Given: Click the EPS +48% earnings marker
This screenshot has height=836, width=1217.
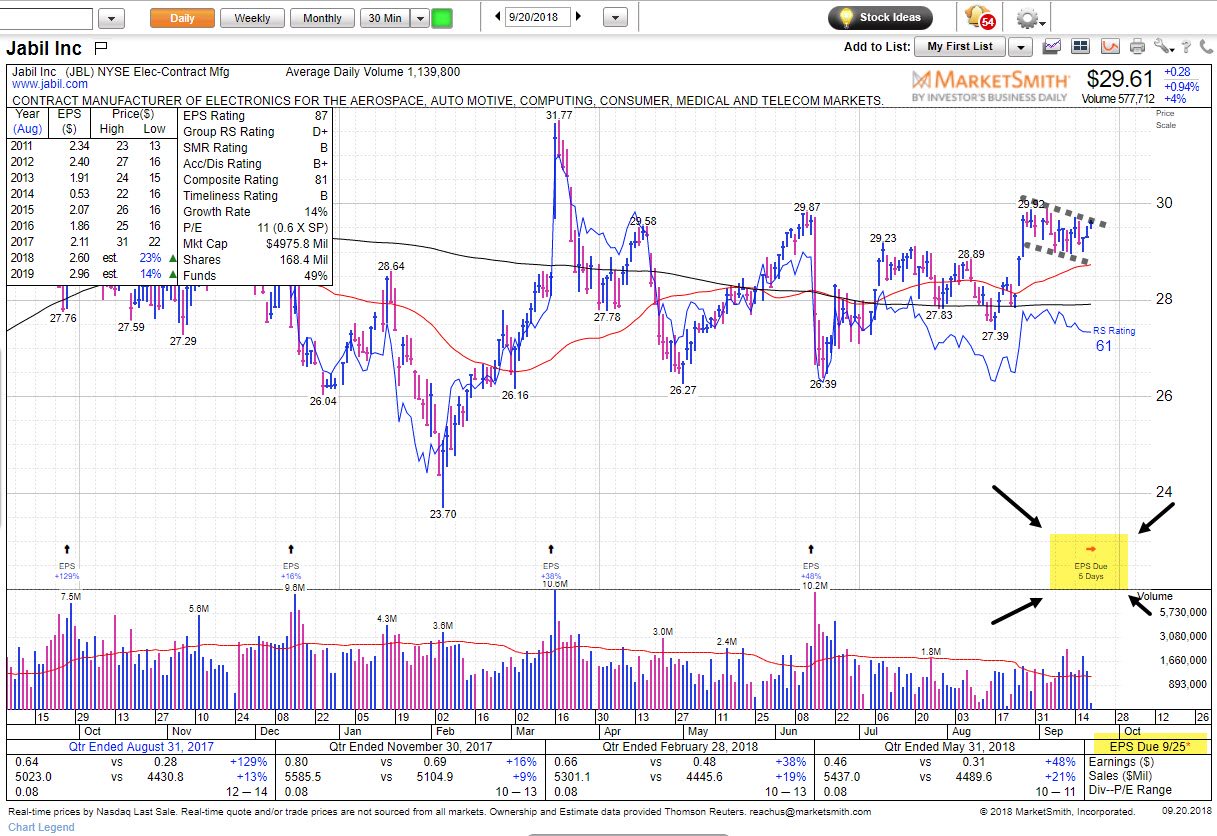Looking at the screenshot, I should pyautogui.click(x=810, y=563).
